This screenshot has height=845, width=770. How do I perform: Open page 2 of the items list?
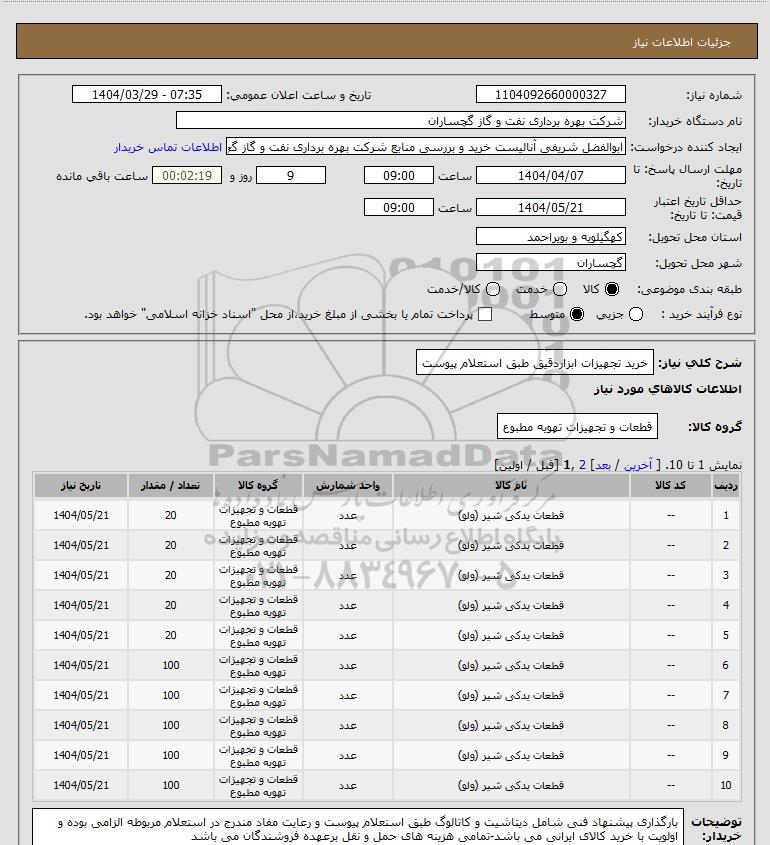click(x=582, y=465)
